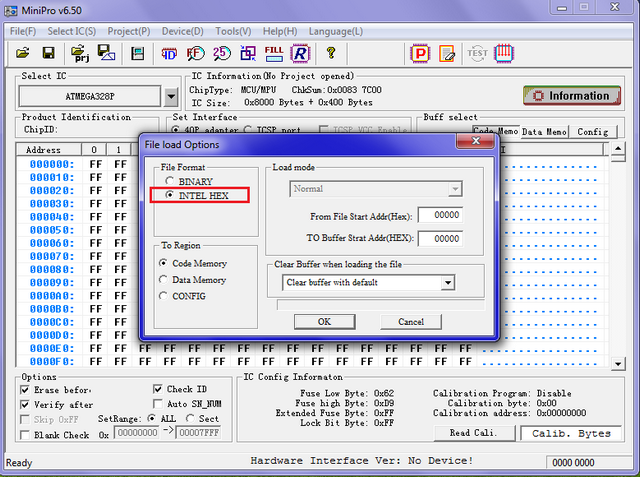Click the Information button
The width and height of the screenshot is (640, 477).
point(572,95)
